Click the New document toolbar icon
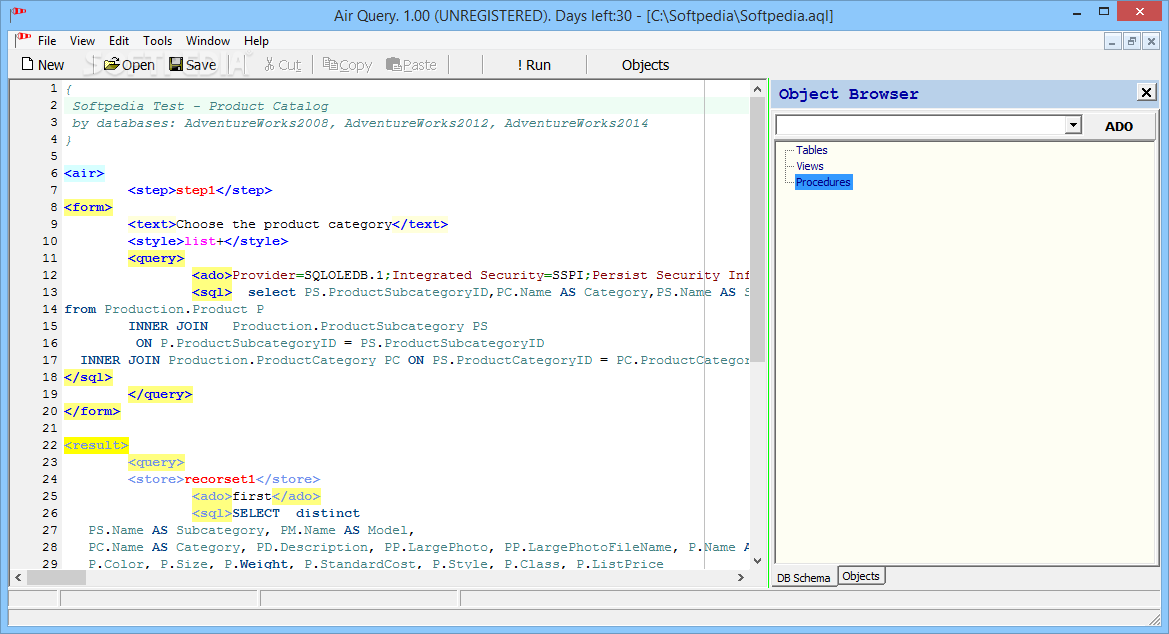1169x634 pixels. tap(28, 64)
